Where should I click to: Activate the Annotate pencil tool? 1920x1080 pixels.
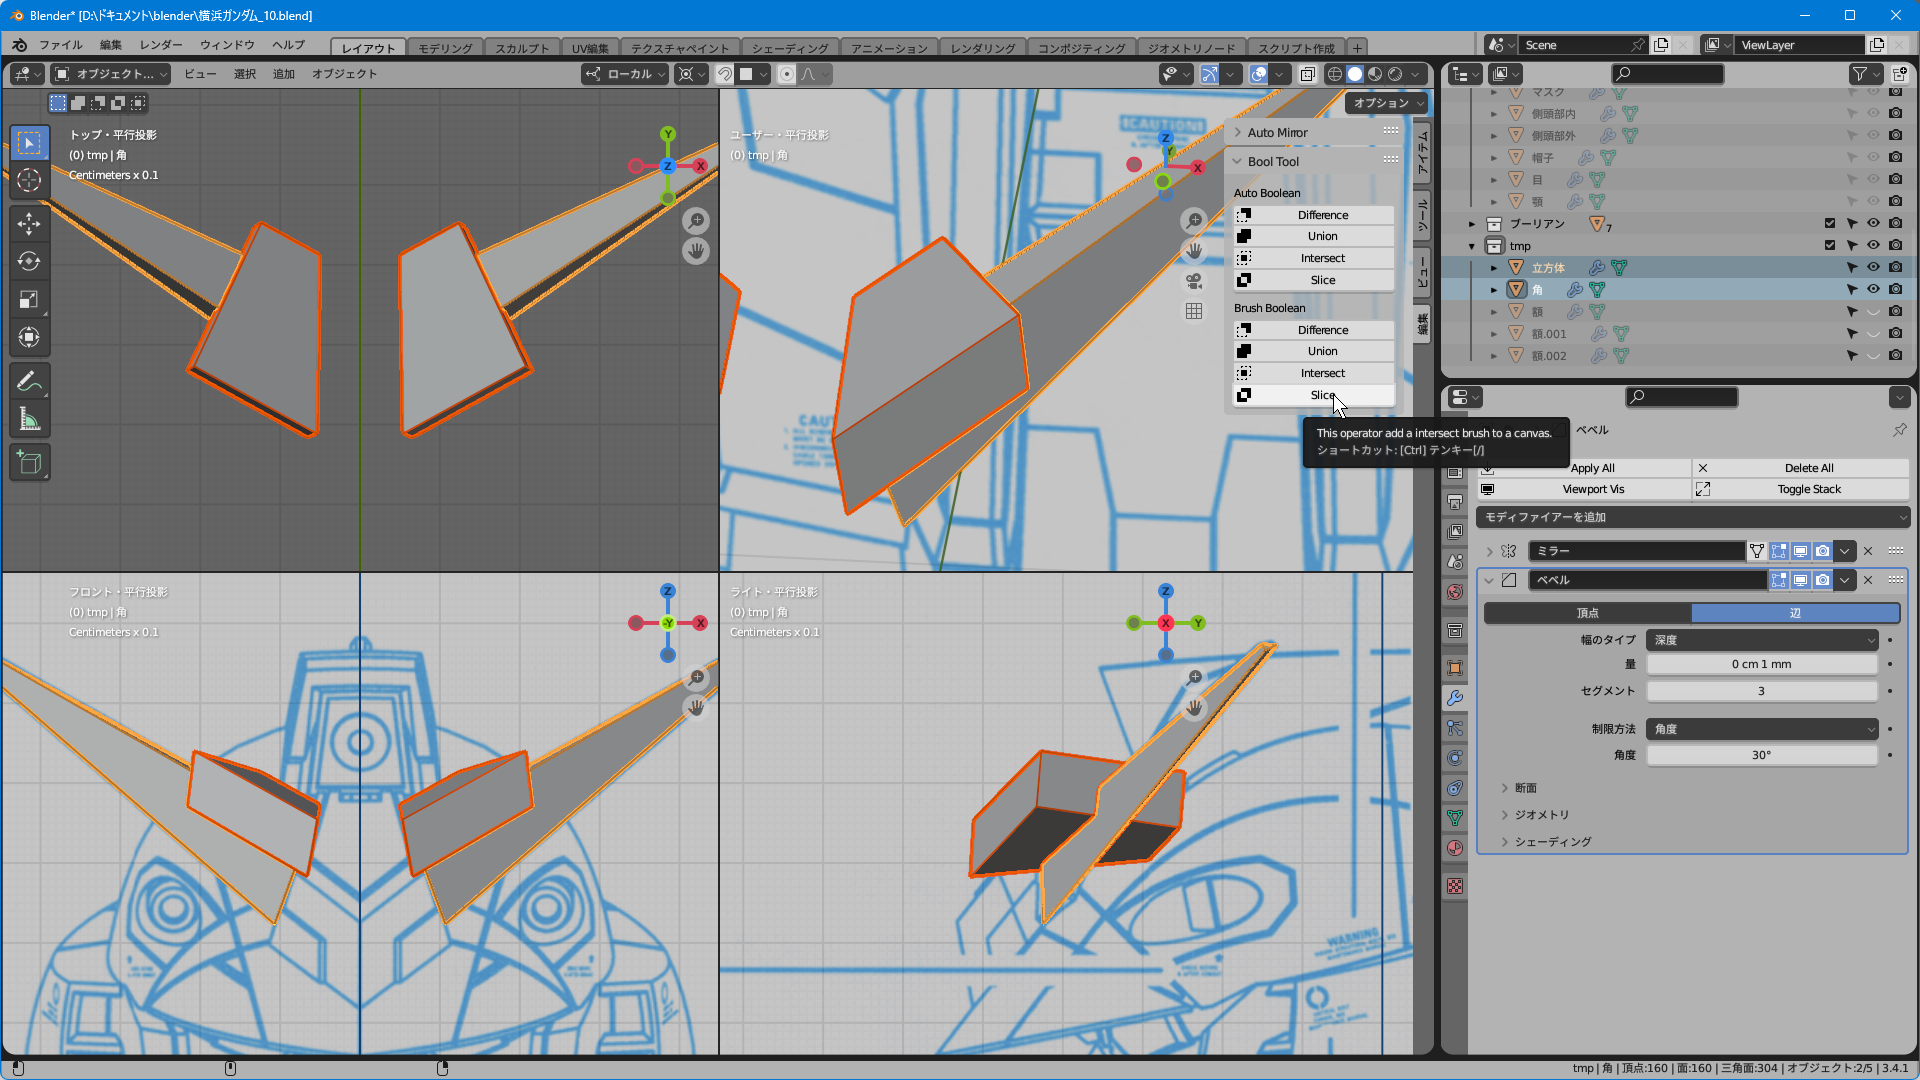[x=29, y=381]
